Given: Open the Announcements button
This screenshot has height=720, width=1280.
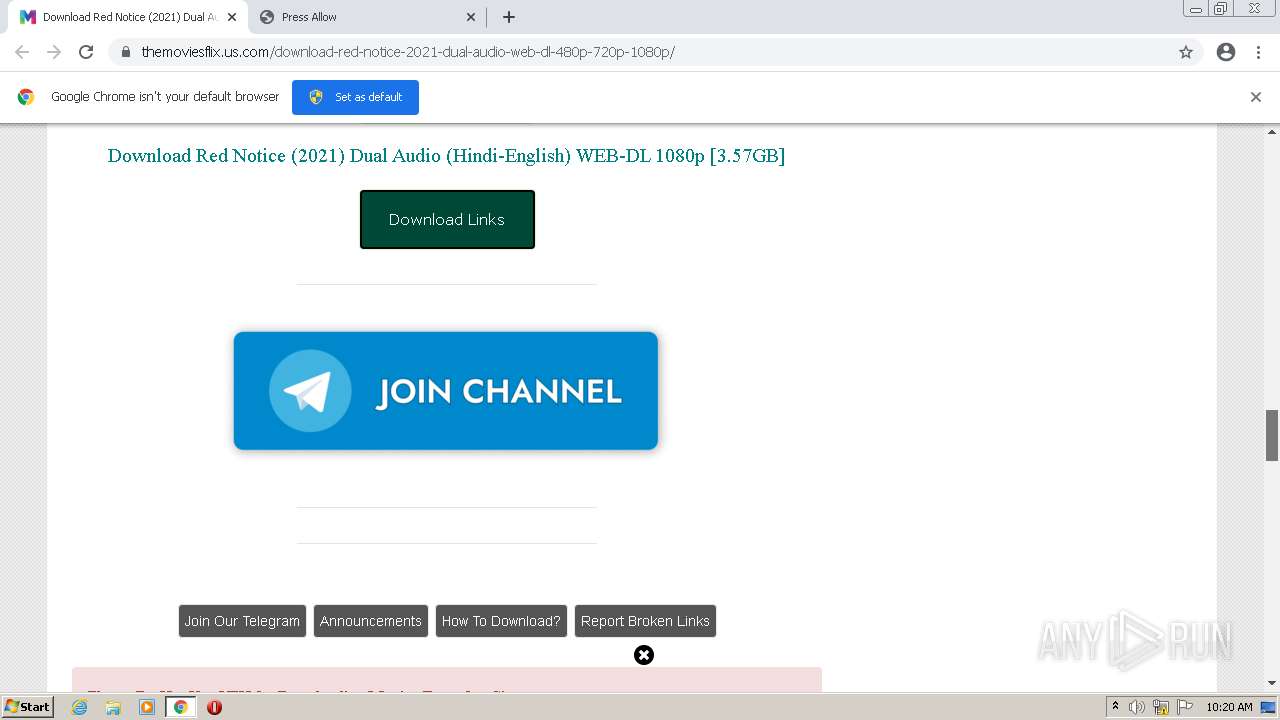Looking at the screenshot, I should pos(371,621).
